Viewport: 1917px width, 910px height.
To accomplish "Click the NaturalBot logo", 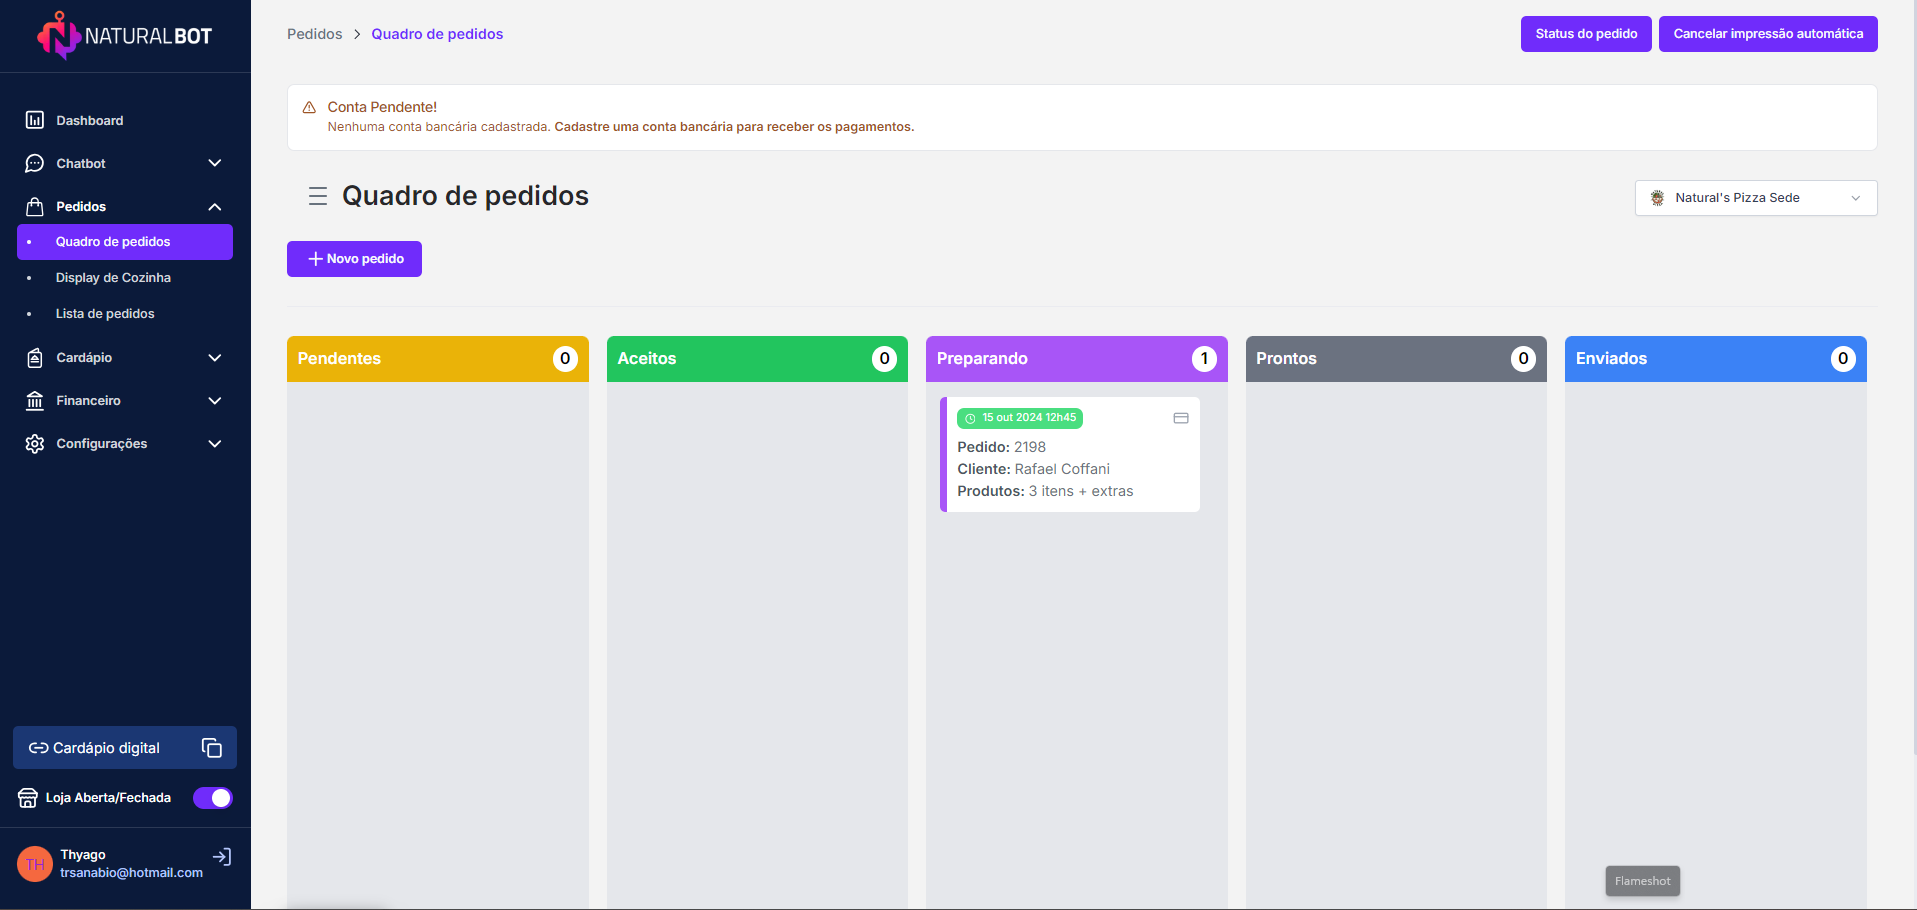I will click(x=124, y=36).
